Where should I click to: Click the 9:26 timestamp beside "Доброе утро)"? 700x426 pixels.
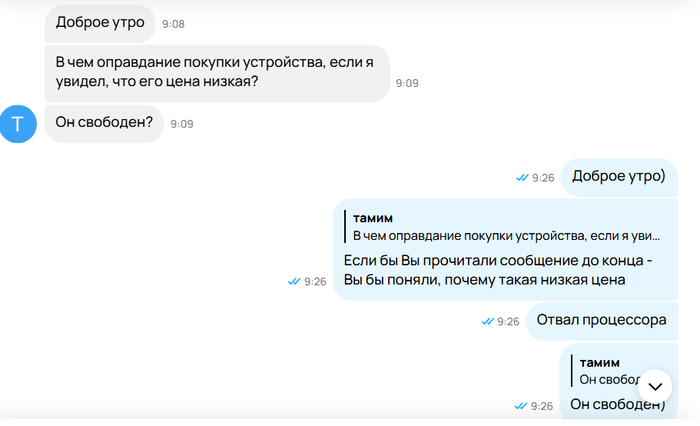click(x=543, y=178)
